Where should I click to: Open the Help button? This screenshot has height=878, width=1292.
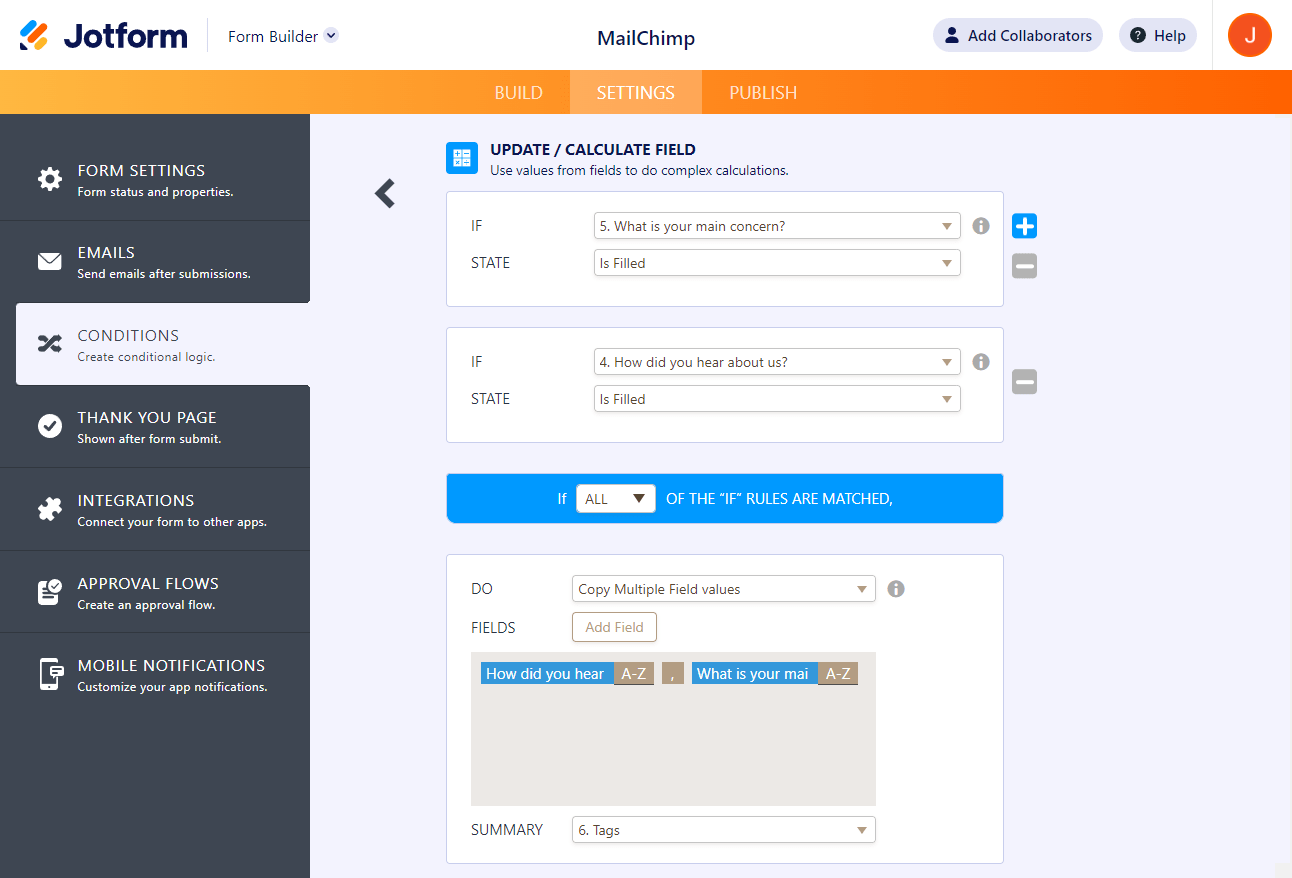click(1158, 35)
